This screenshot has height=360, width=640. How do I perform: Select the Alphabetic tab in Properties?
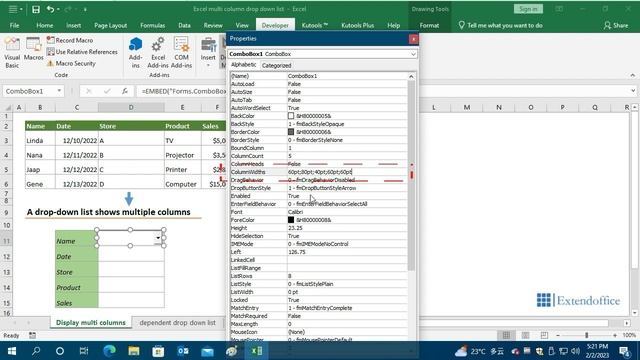(x=244, y=65)
